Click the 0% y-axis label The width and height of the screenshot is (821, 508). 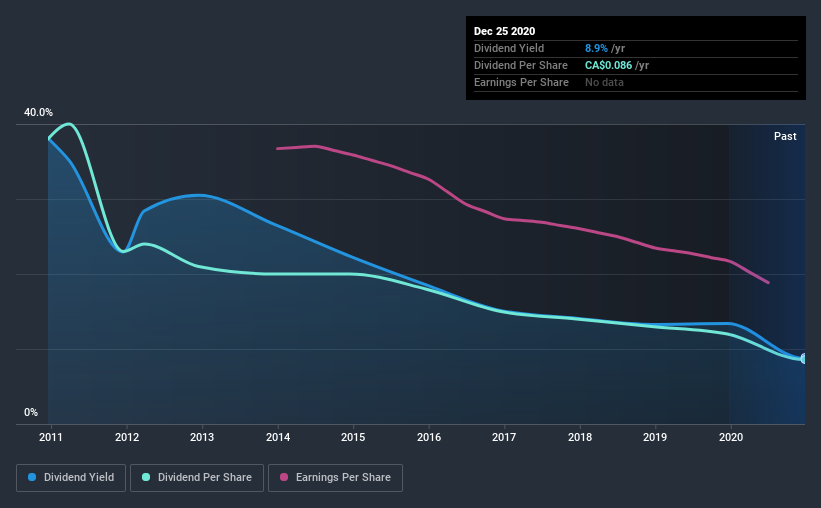coord(31,413)
